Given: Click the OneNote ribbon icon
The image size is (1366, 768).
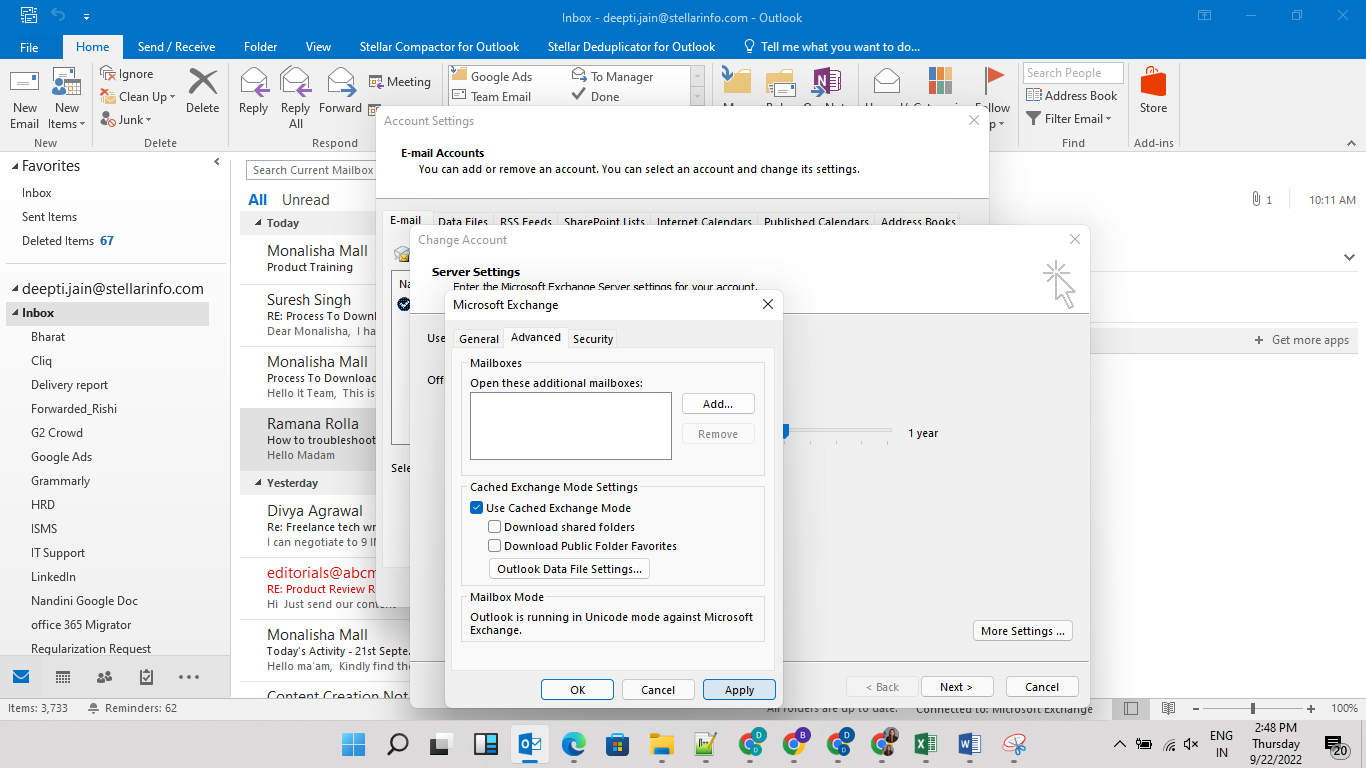Looking at the screenshot, I should (826, 82).
